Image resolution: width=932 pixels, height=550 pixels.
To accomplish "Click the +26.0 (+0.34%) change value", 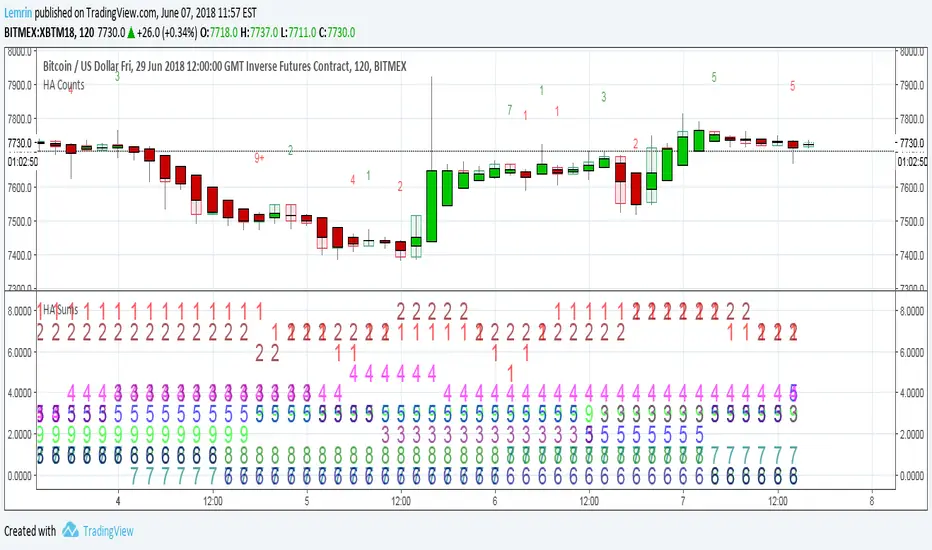I will tap(167, 33).
